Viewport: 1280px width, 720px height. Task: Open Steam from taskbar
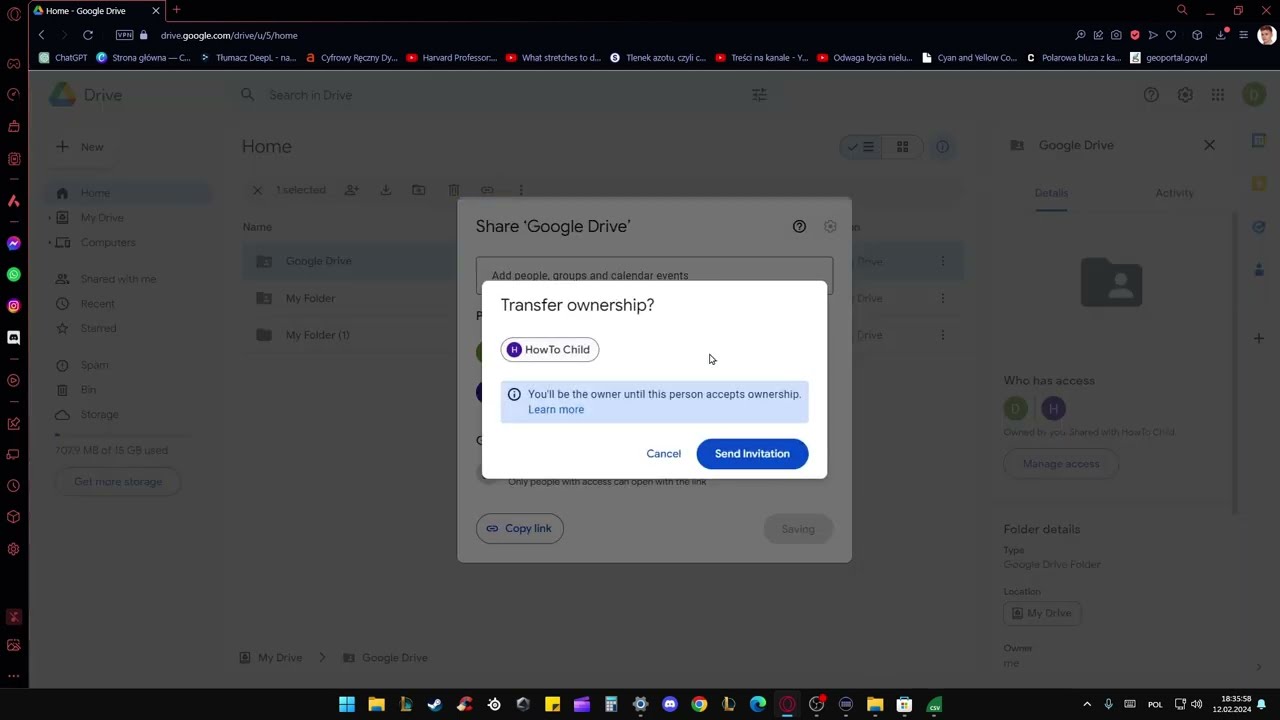pyautogui.click(x=435, y=704)
